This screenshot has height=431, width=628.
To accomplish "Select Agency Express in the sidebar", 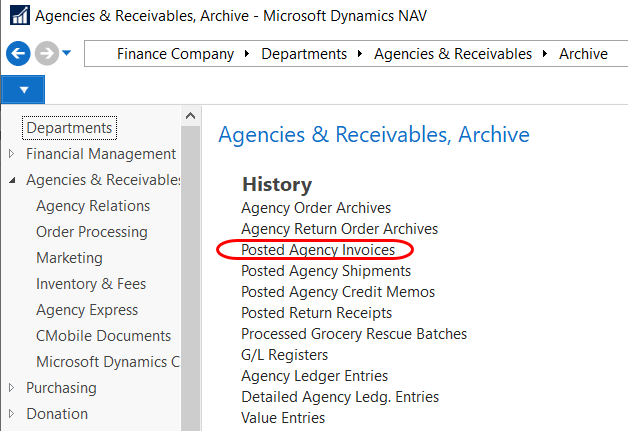I will click(x=87, y=310).
